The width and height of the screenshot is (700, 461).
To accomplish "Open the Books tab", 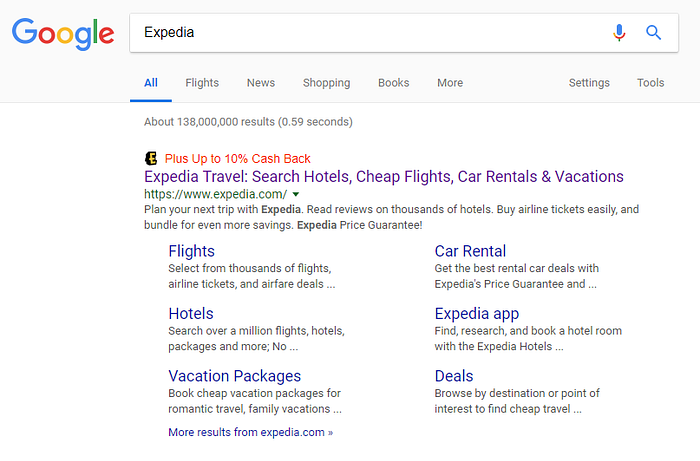I will click(394, 83).
